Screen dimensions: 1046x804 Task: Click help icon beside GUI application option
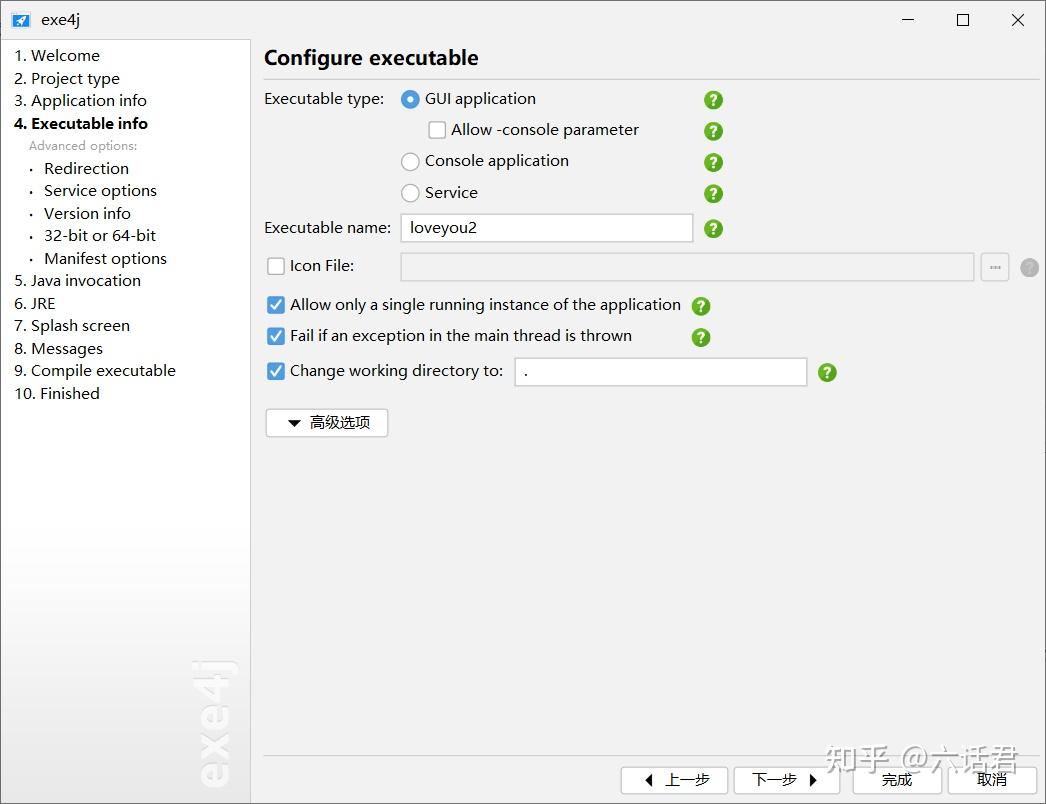(713, 100)
